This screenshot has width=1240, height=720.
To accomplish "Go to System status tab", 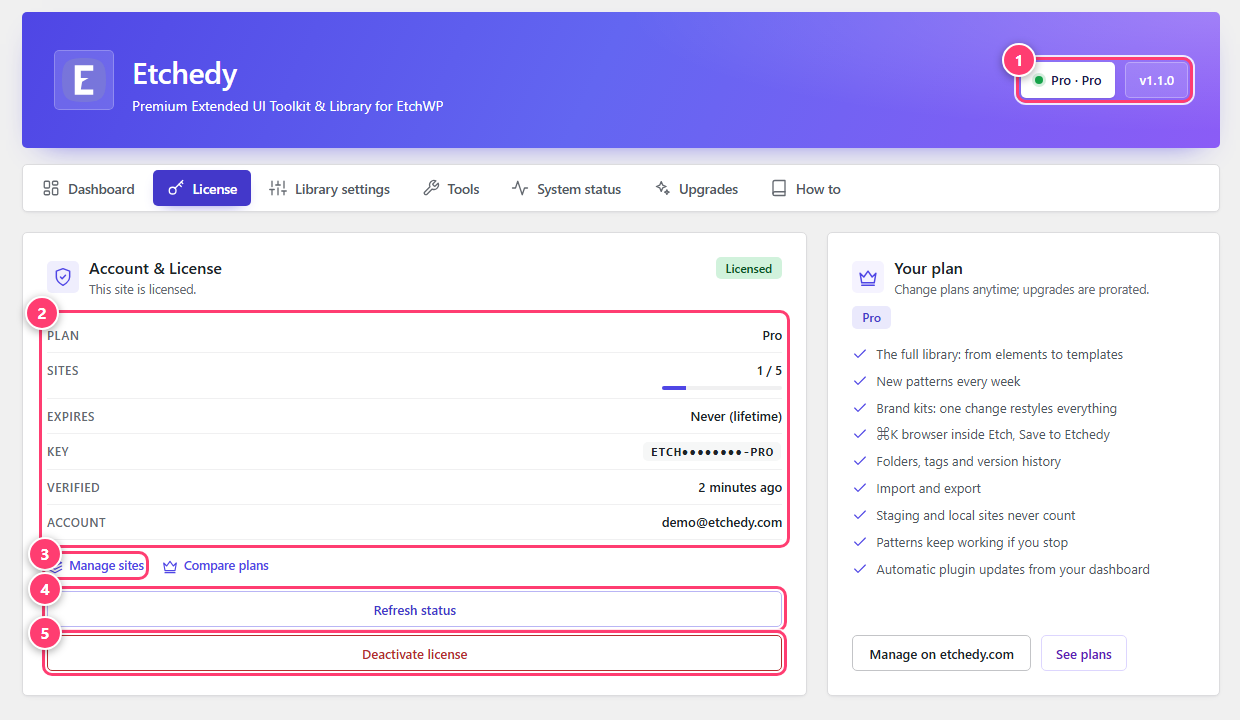I will coord(566,189).
